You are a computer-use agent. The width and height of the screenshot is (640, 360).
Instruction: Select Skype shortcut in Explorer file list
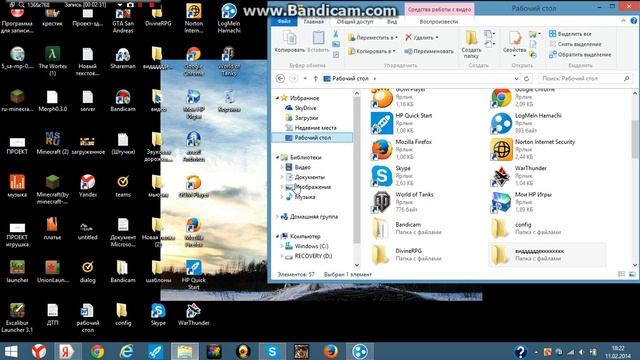pos(404,176)
